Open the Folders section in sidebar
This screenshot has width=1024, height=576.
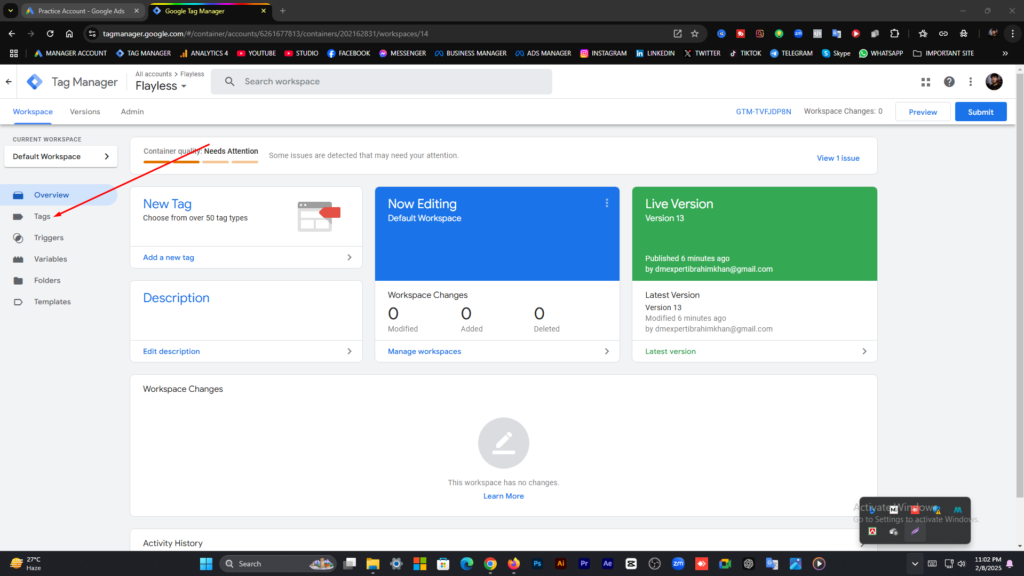[47, 280]
